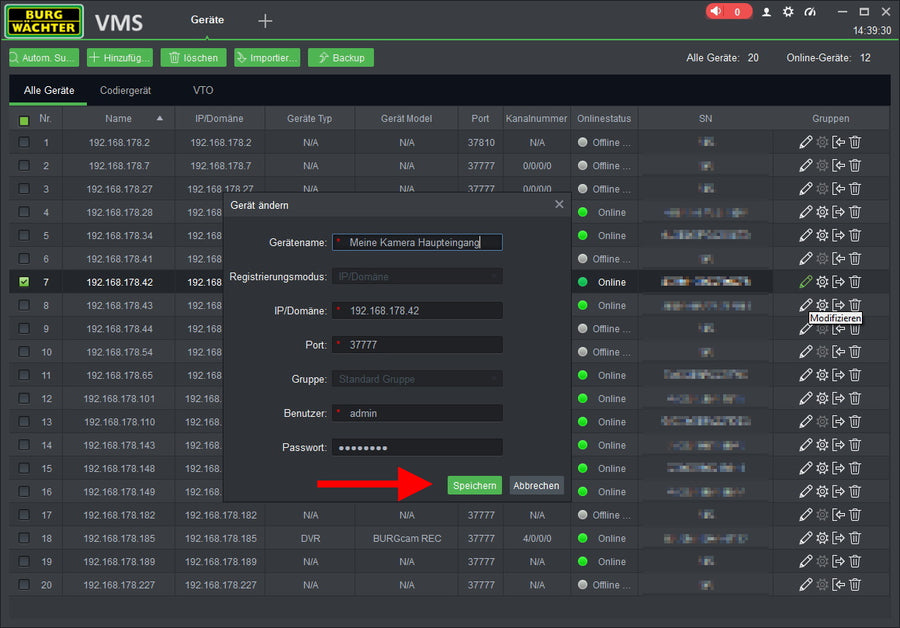
Task: Click the red alarm speaker icon
Action: (716, 12)
